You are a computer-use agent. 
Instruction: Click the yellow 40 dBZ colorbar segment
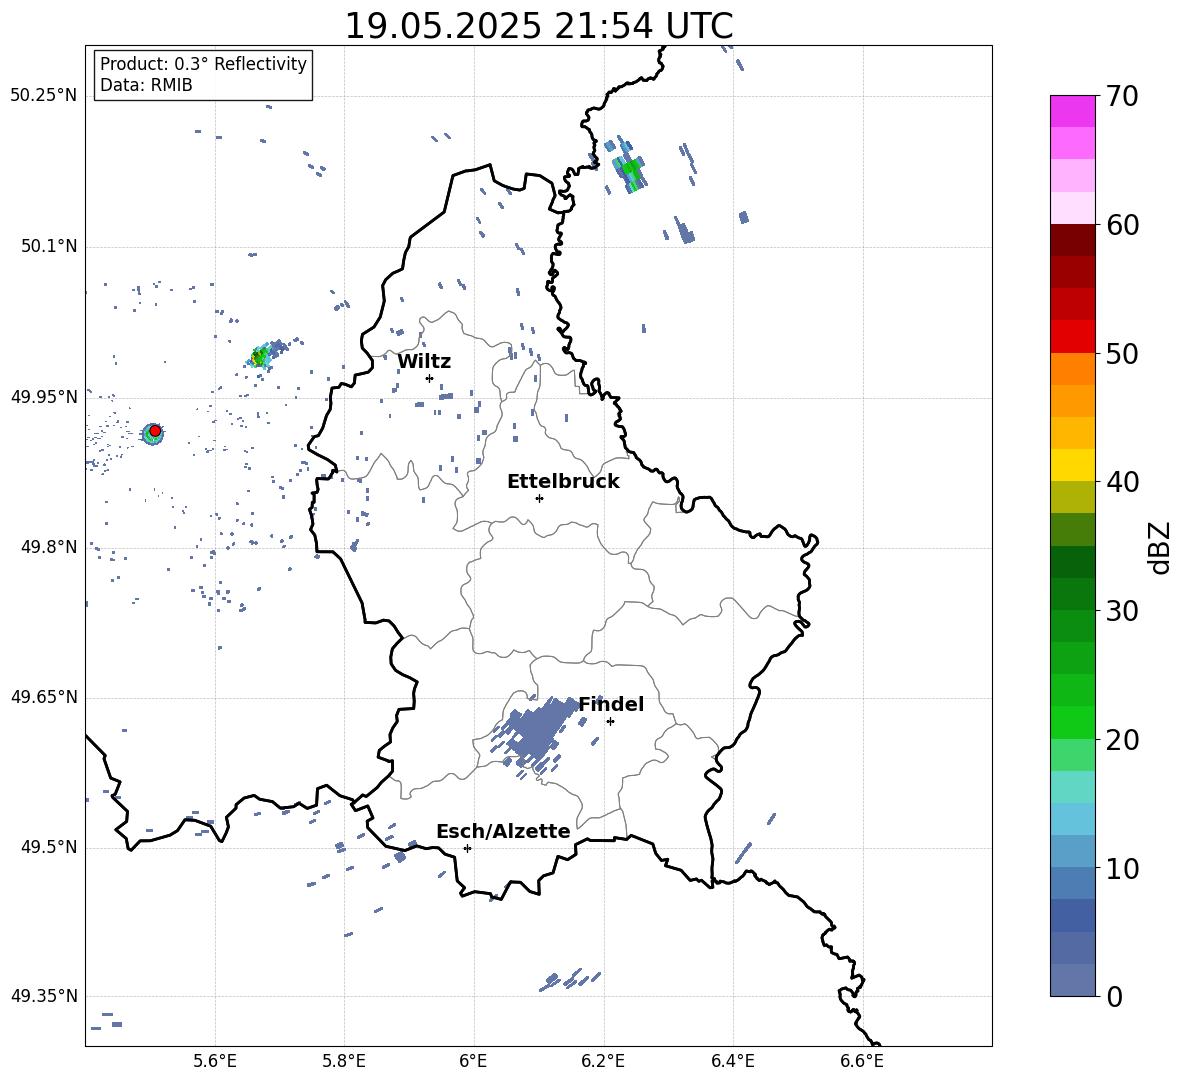[x=1073, y=465]
